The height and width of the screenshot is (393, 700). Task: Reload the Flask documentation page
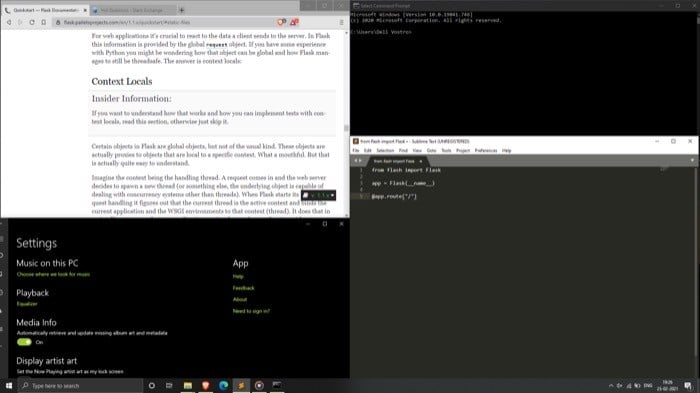(x=32, y=22)
